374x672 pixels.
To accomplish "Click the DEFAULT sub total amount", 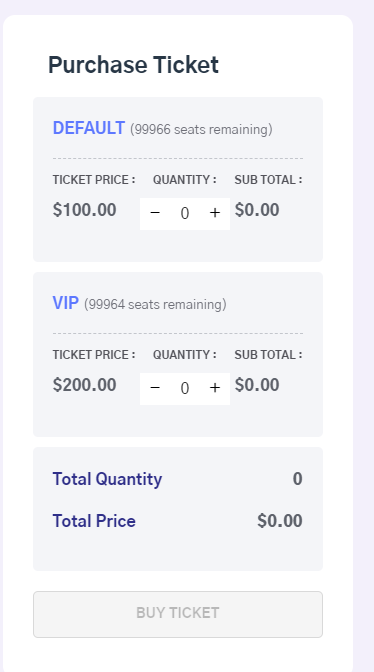I will [257, 210].
